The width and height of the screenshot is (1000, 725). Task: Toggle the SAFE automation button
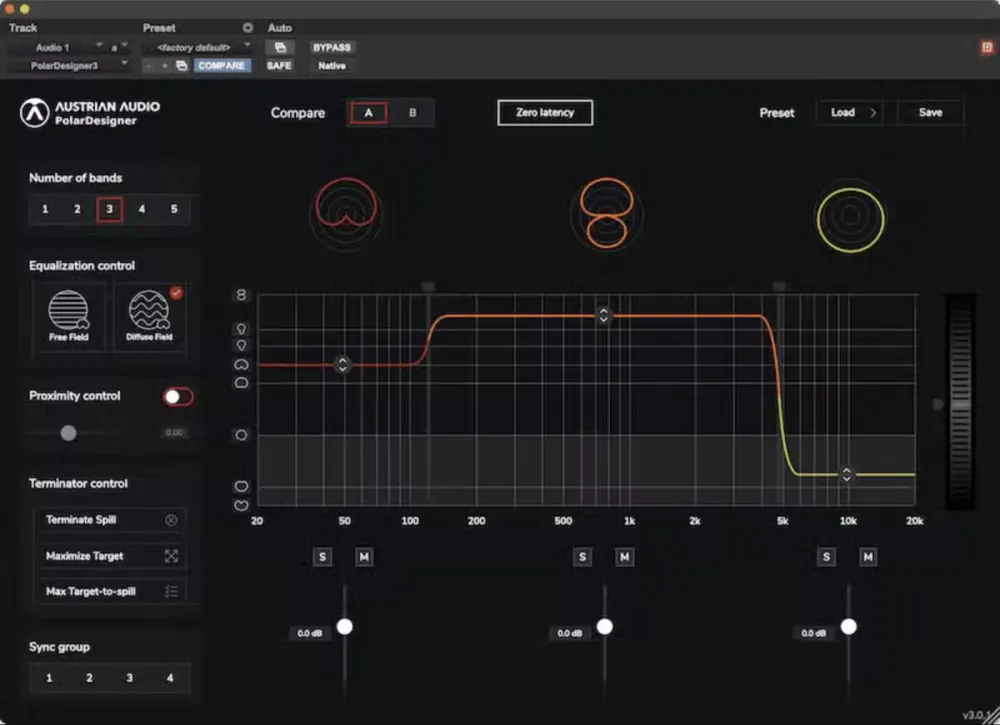coord(279,66)
